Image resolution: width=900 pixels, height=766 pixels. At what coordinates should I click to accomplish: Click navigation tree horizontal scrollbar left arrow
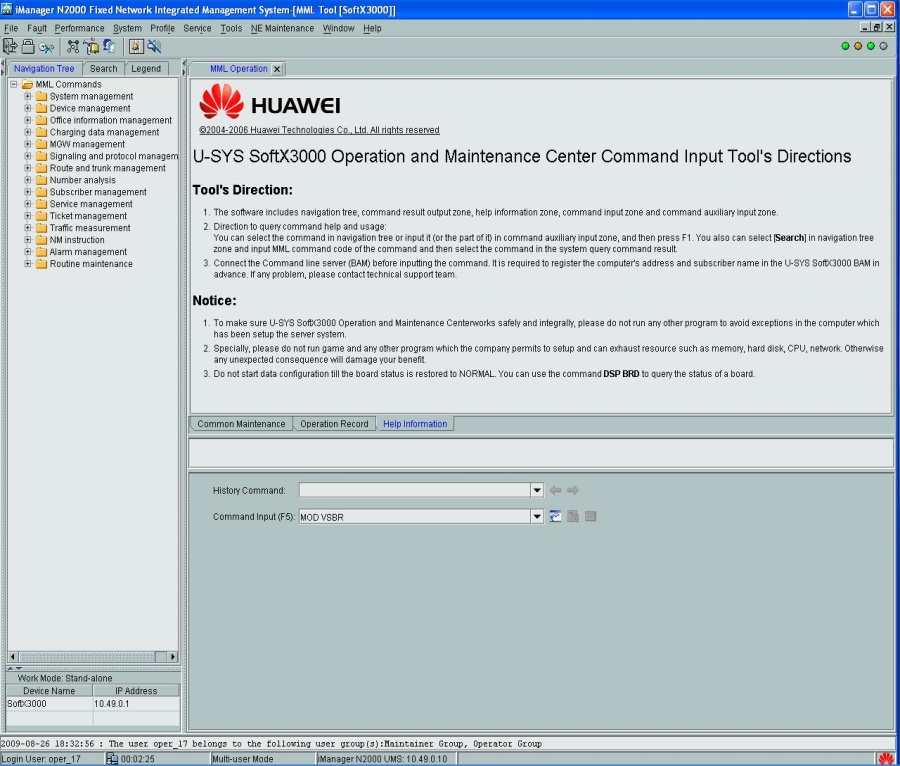[x=13, y=656]
